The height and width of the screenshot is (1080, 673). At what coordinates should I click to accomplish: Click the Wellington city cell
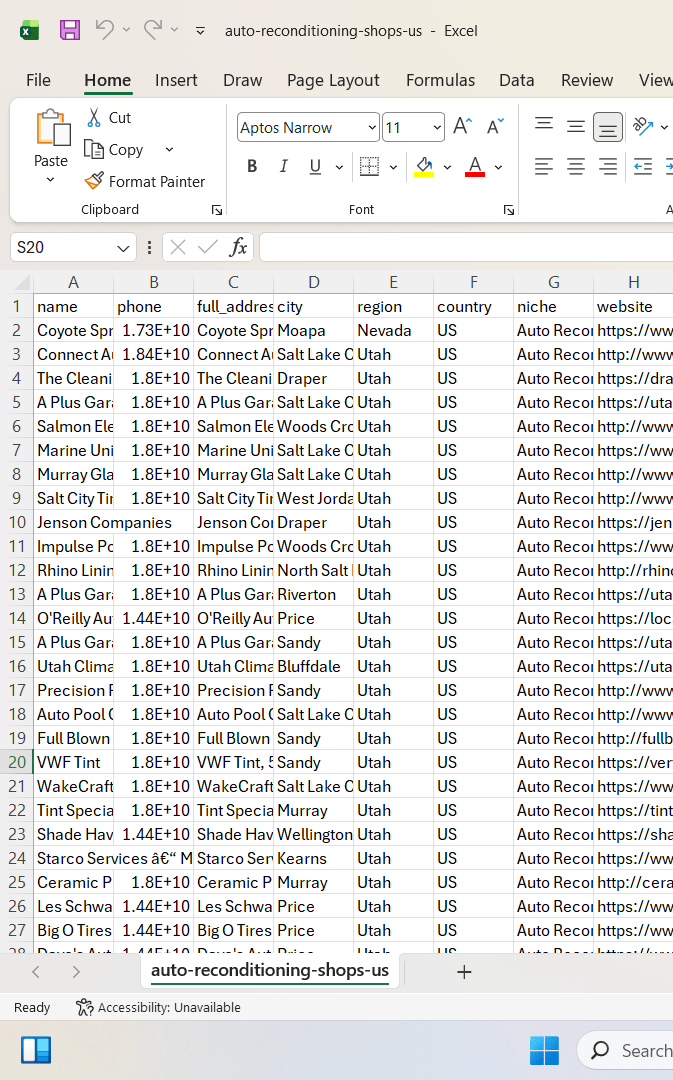pos(313,835)
